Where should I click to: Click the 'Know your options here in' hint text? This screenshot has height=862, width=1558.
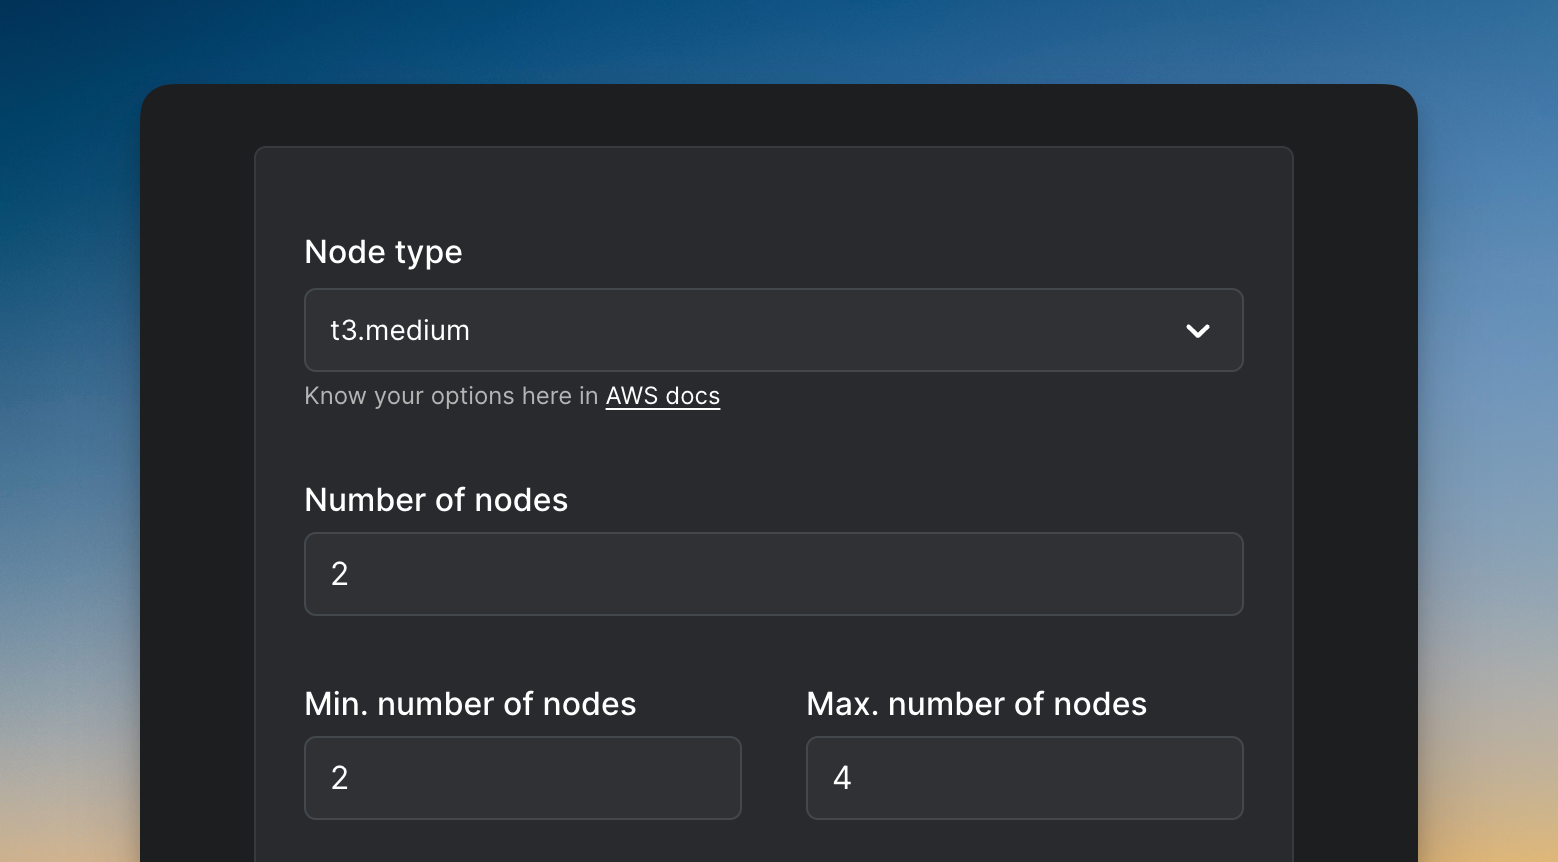451,396
